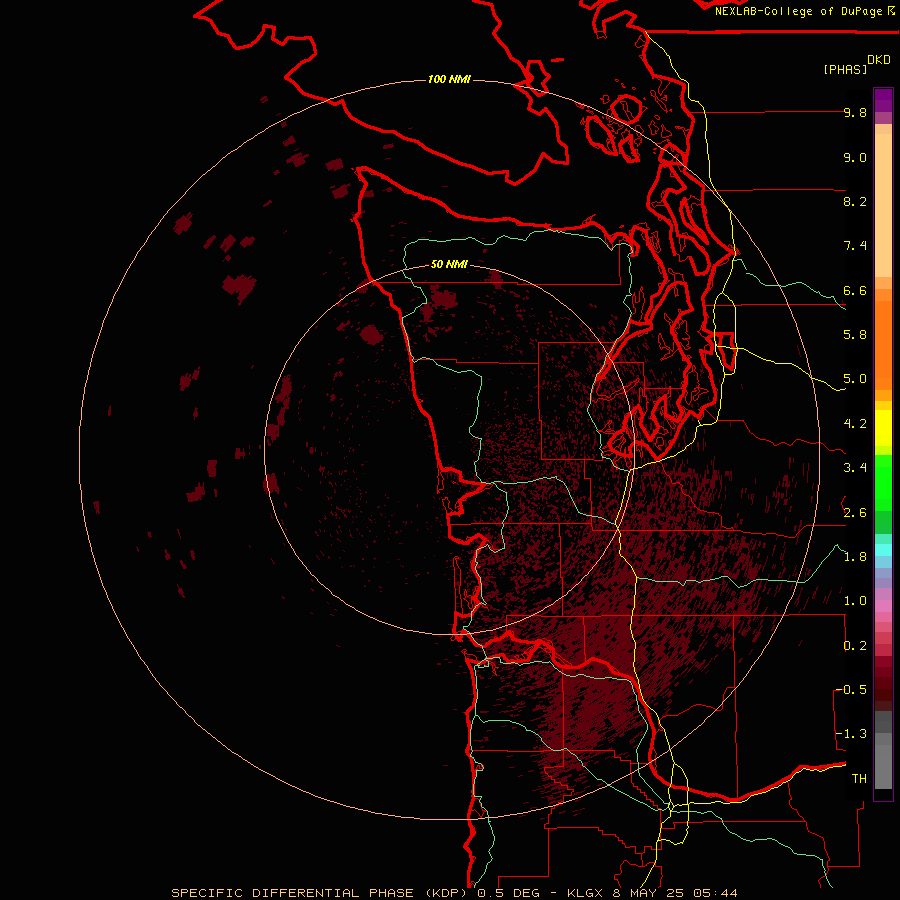Click the 1.8 scale value

point(855,557)
